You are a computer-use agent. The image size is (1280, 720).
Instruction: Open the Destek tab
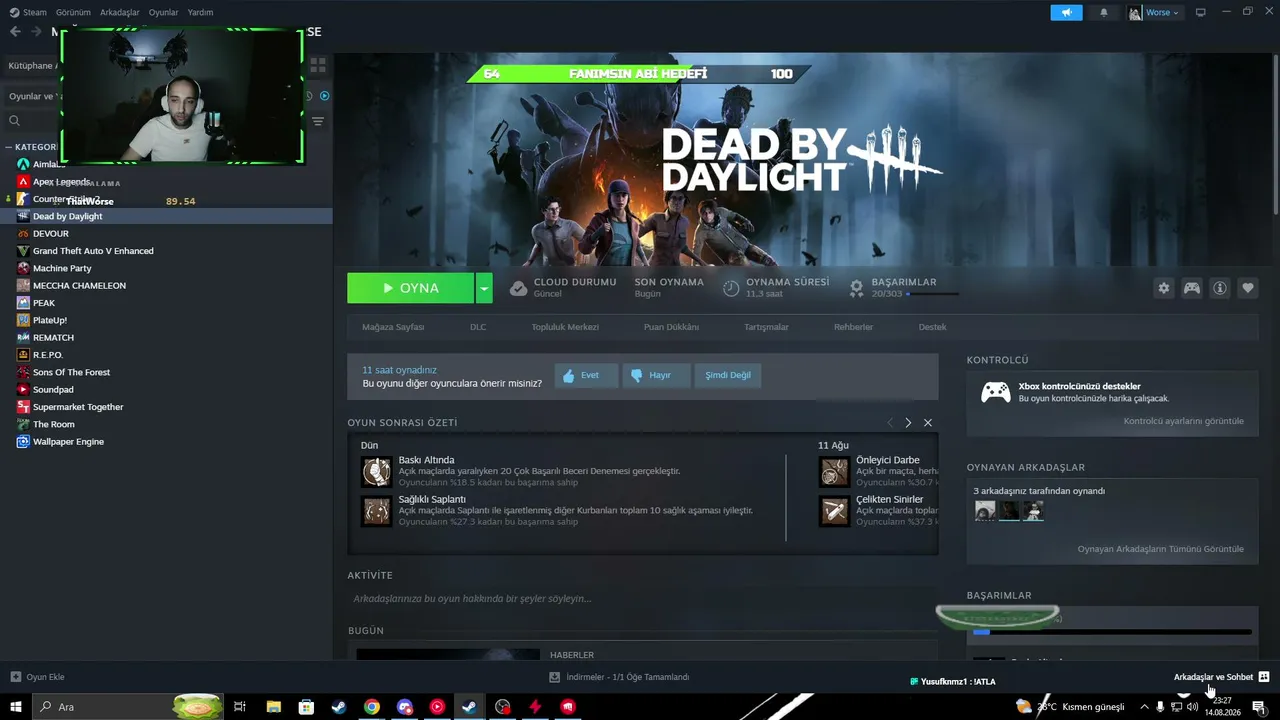(932, 327)
